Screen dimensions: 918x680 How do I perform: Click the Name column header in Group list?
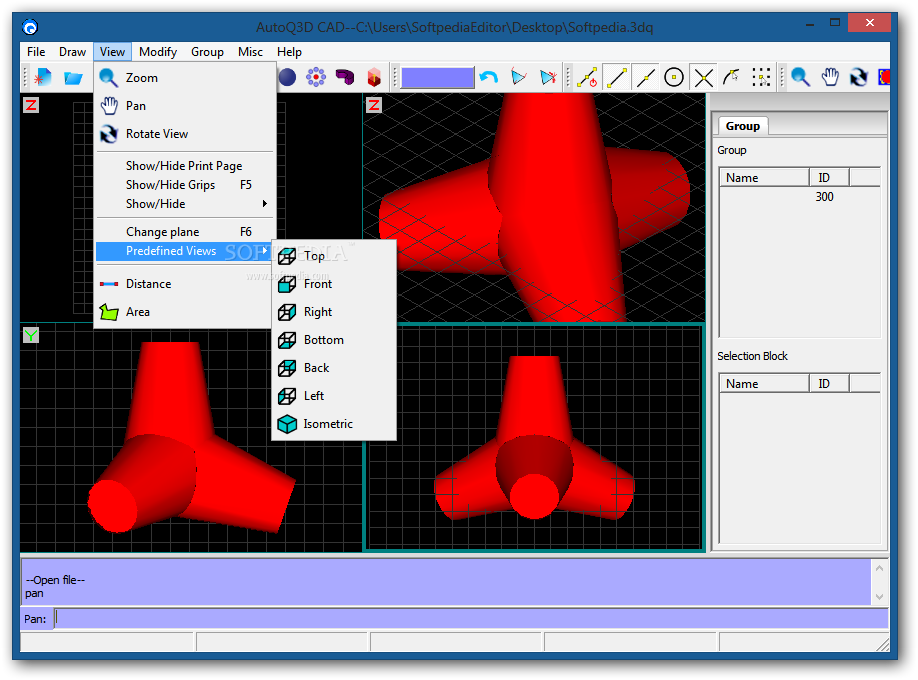(x=765, y=177)
